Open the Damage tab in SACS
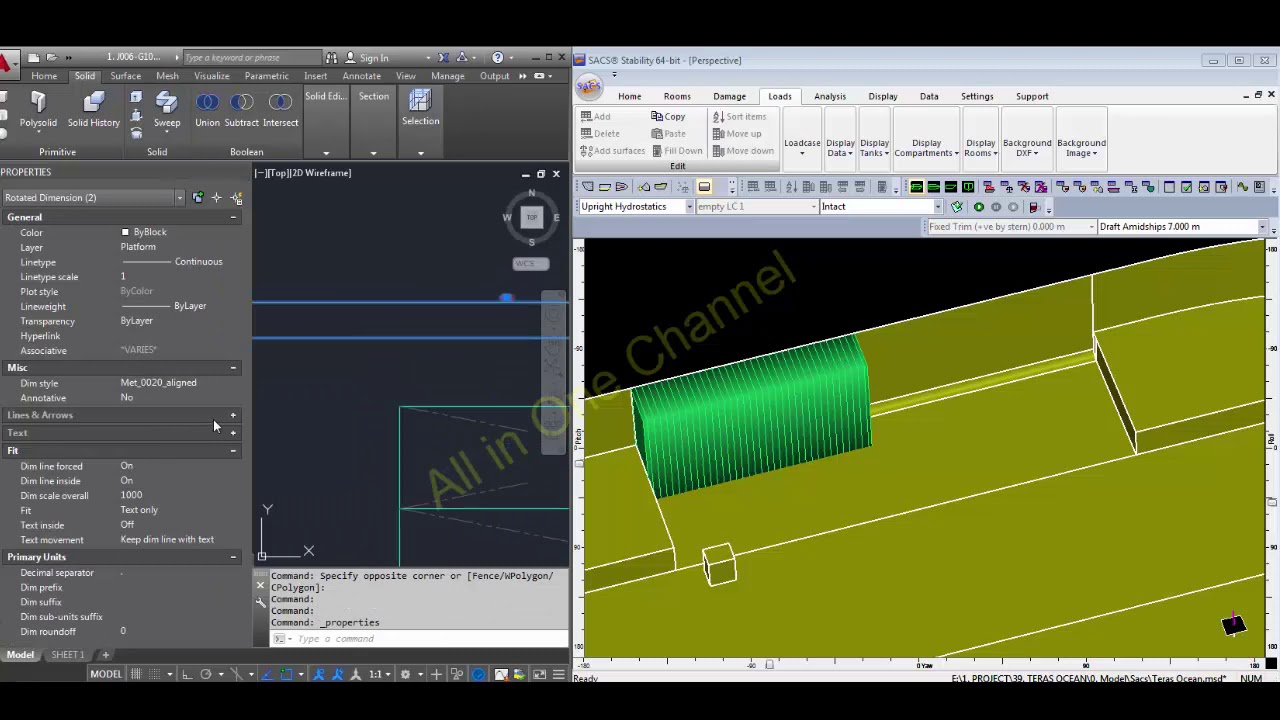Screen dimensions: 1280x720 (729, 97)
